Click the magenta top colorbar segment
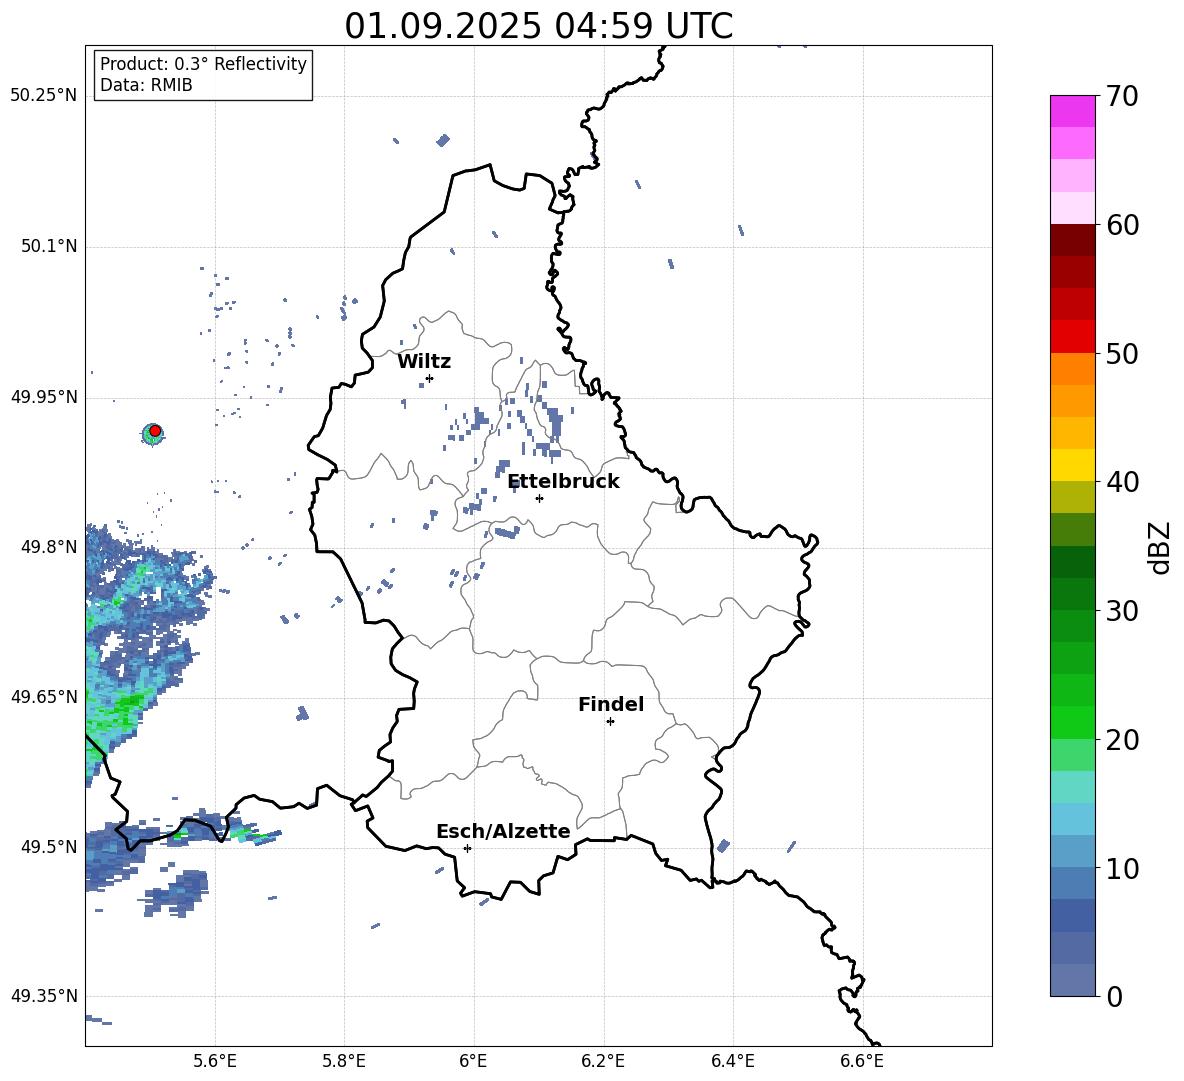This screenshot has width=1184, height=1081. click(x=1072, y=111)
